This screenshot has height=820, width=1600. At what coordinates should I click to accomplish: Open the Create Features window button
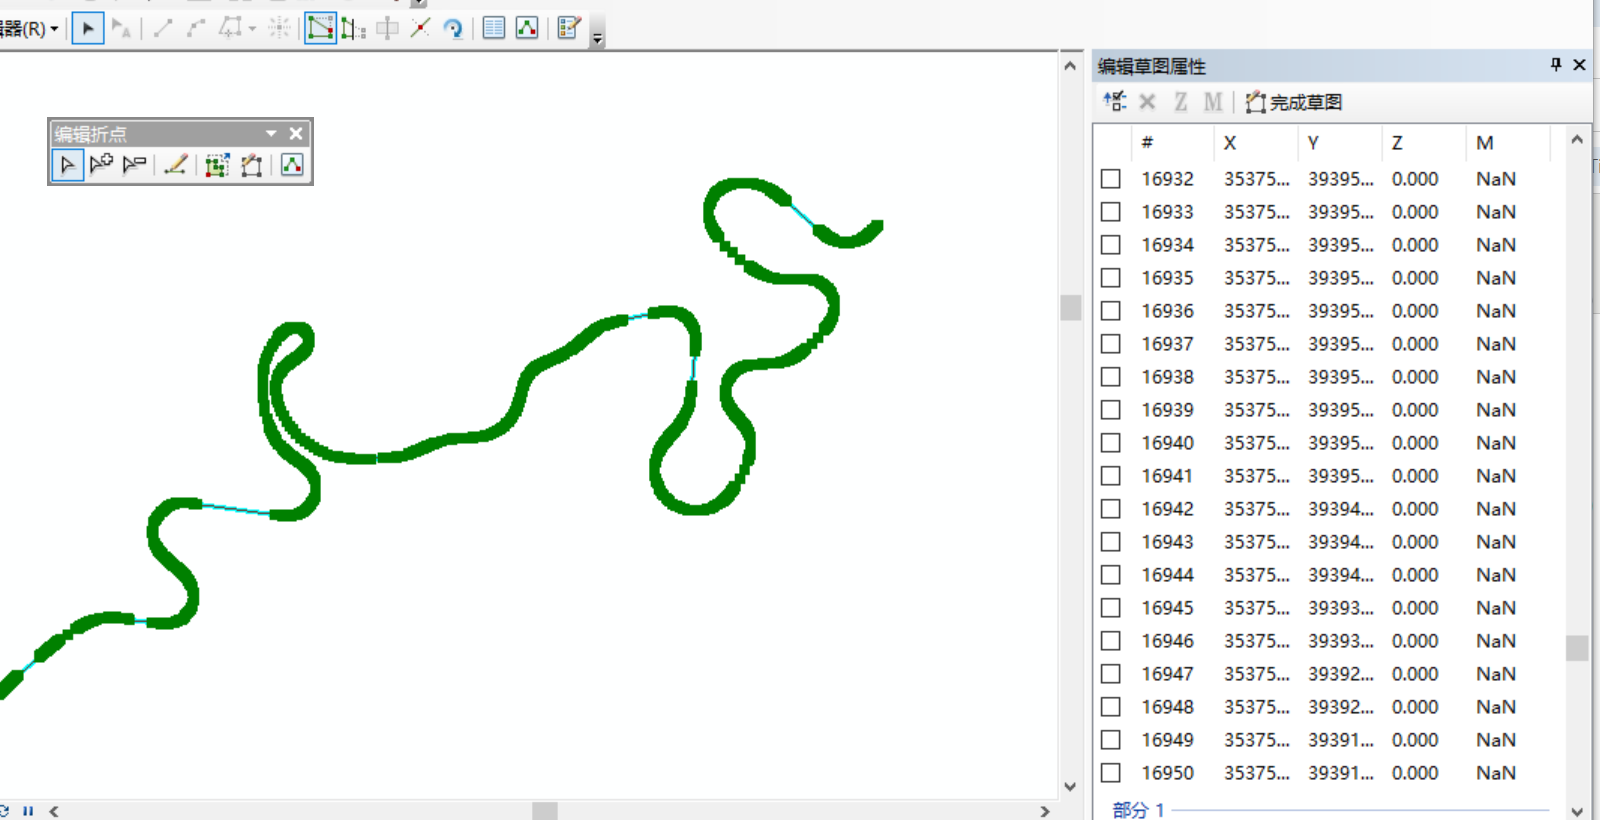[x=569, y=28]
